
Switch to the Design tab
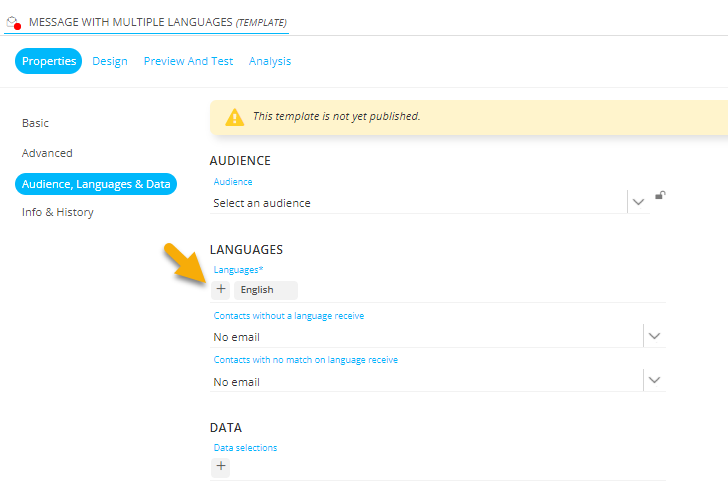pos(110,61)
